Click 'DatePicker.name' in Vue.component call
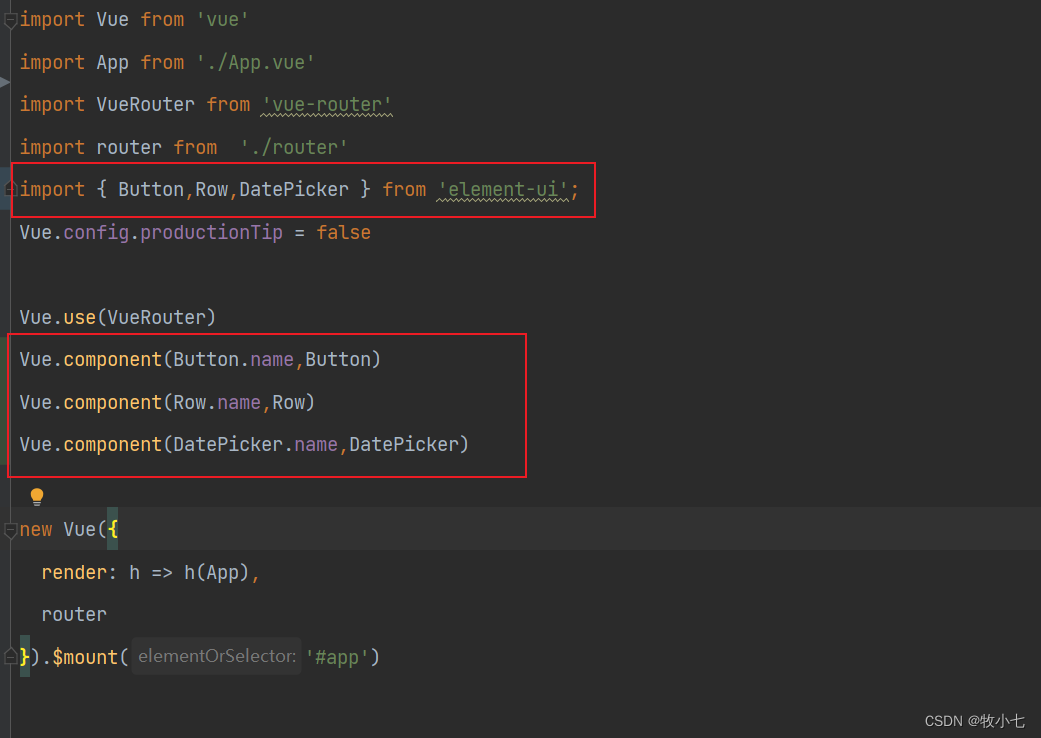Viewport: 1041px width, 738px height. (x=255, y=445)
